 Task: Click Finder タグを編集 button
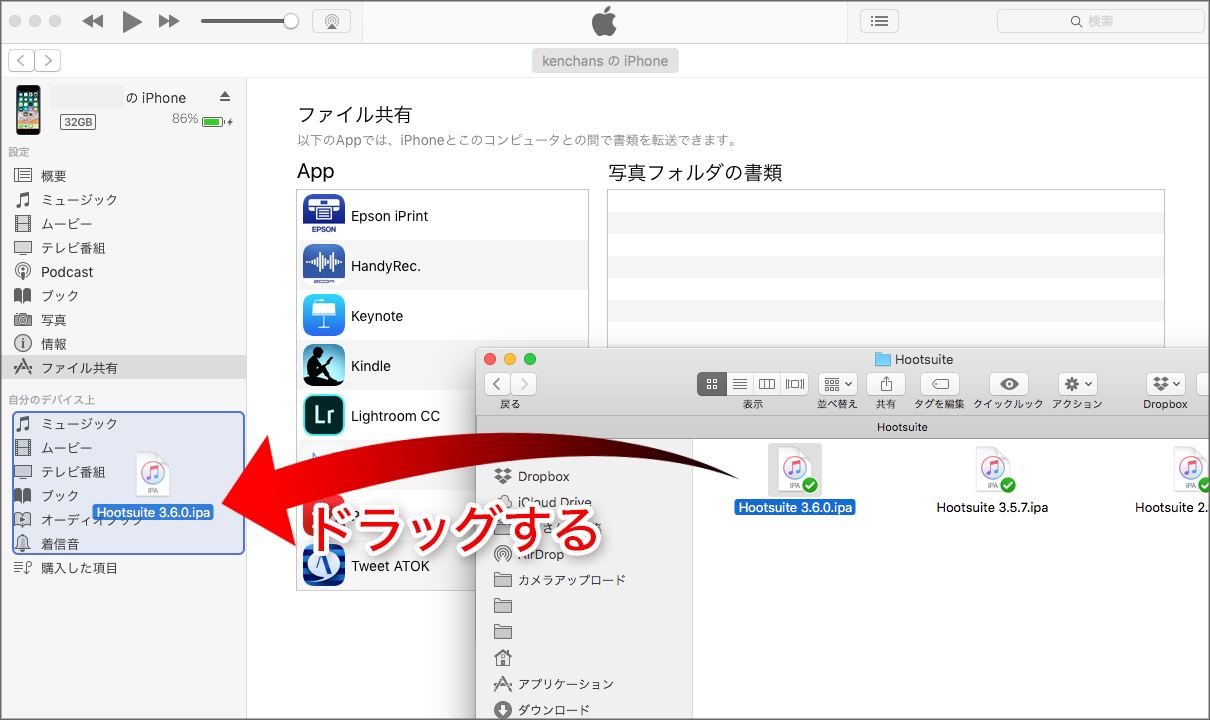tap(939, 384)
